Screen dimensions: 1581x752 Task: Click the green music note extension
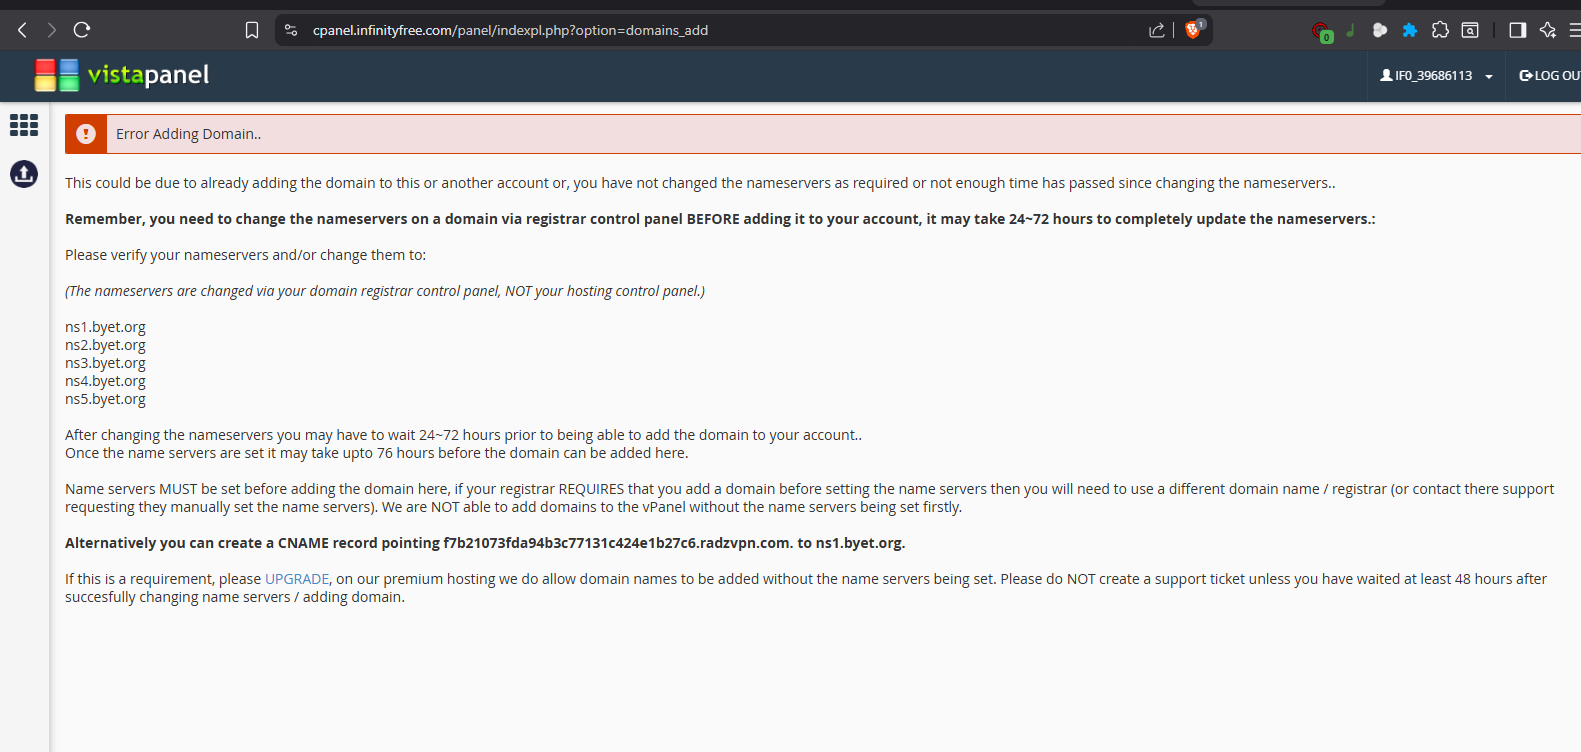[x=1350, y=30]
